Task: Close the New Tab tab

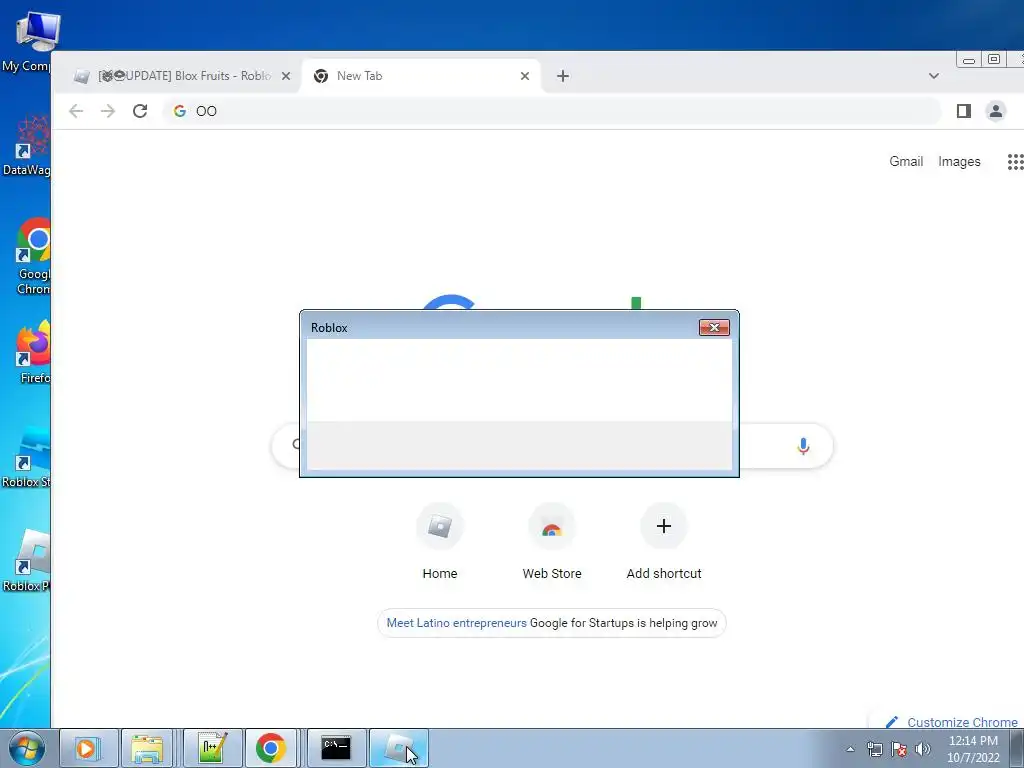Action: pyautogui.click(x=524, y=76)
